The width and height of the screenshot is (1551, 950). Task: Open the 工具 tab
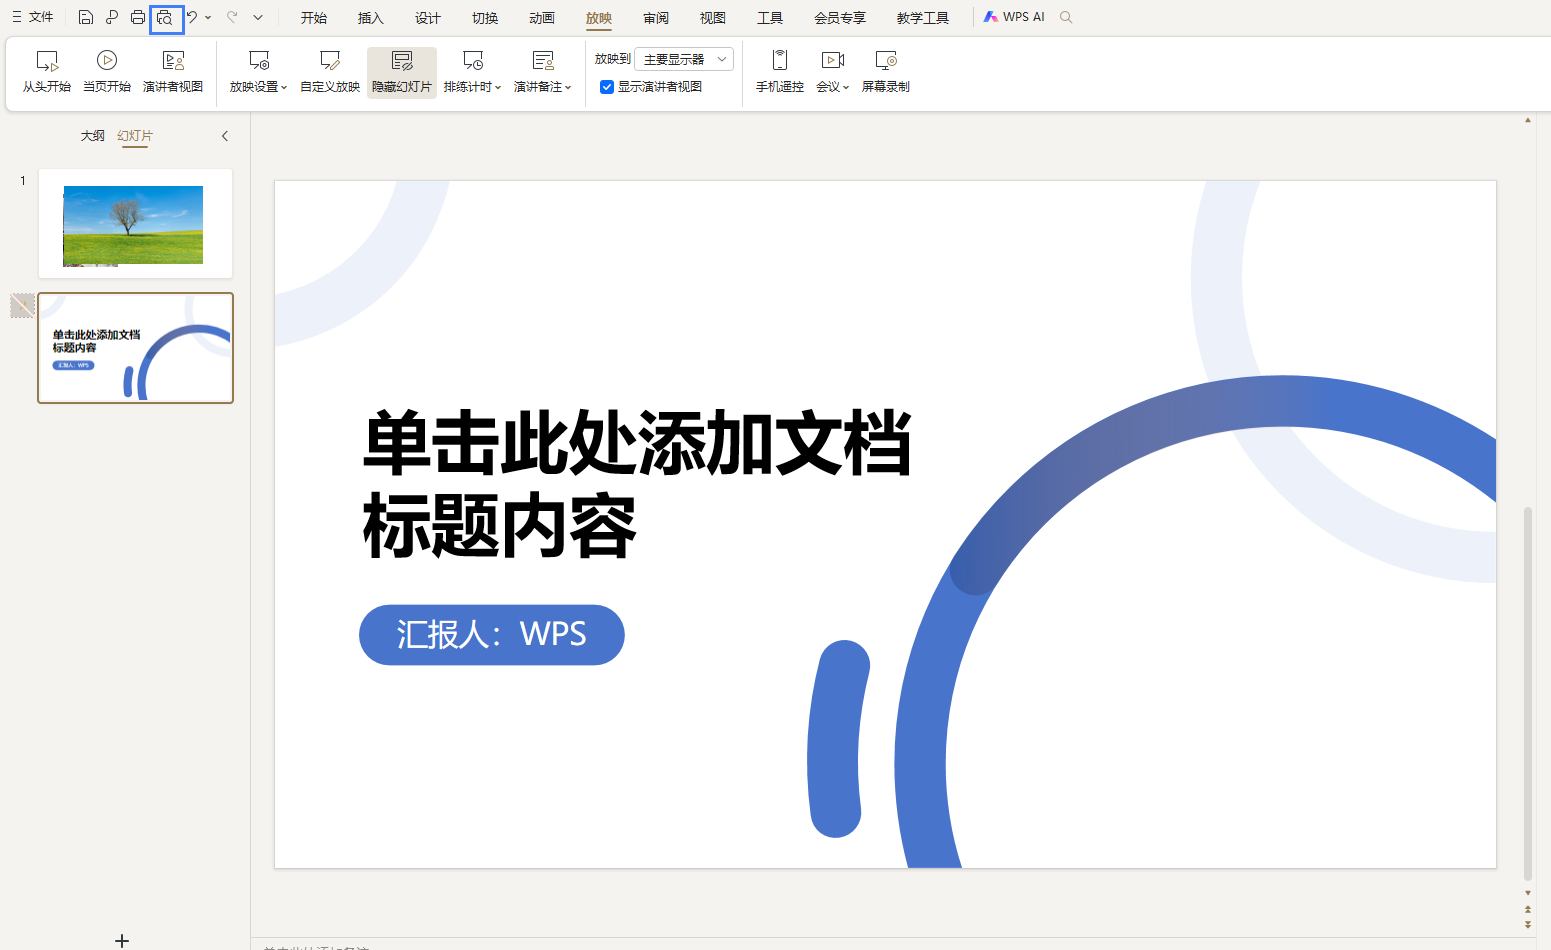pyautogui.click(x=770, y=18)
